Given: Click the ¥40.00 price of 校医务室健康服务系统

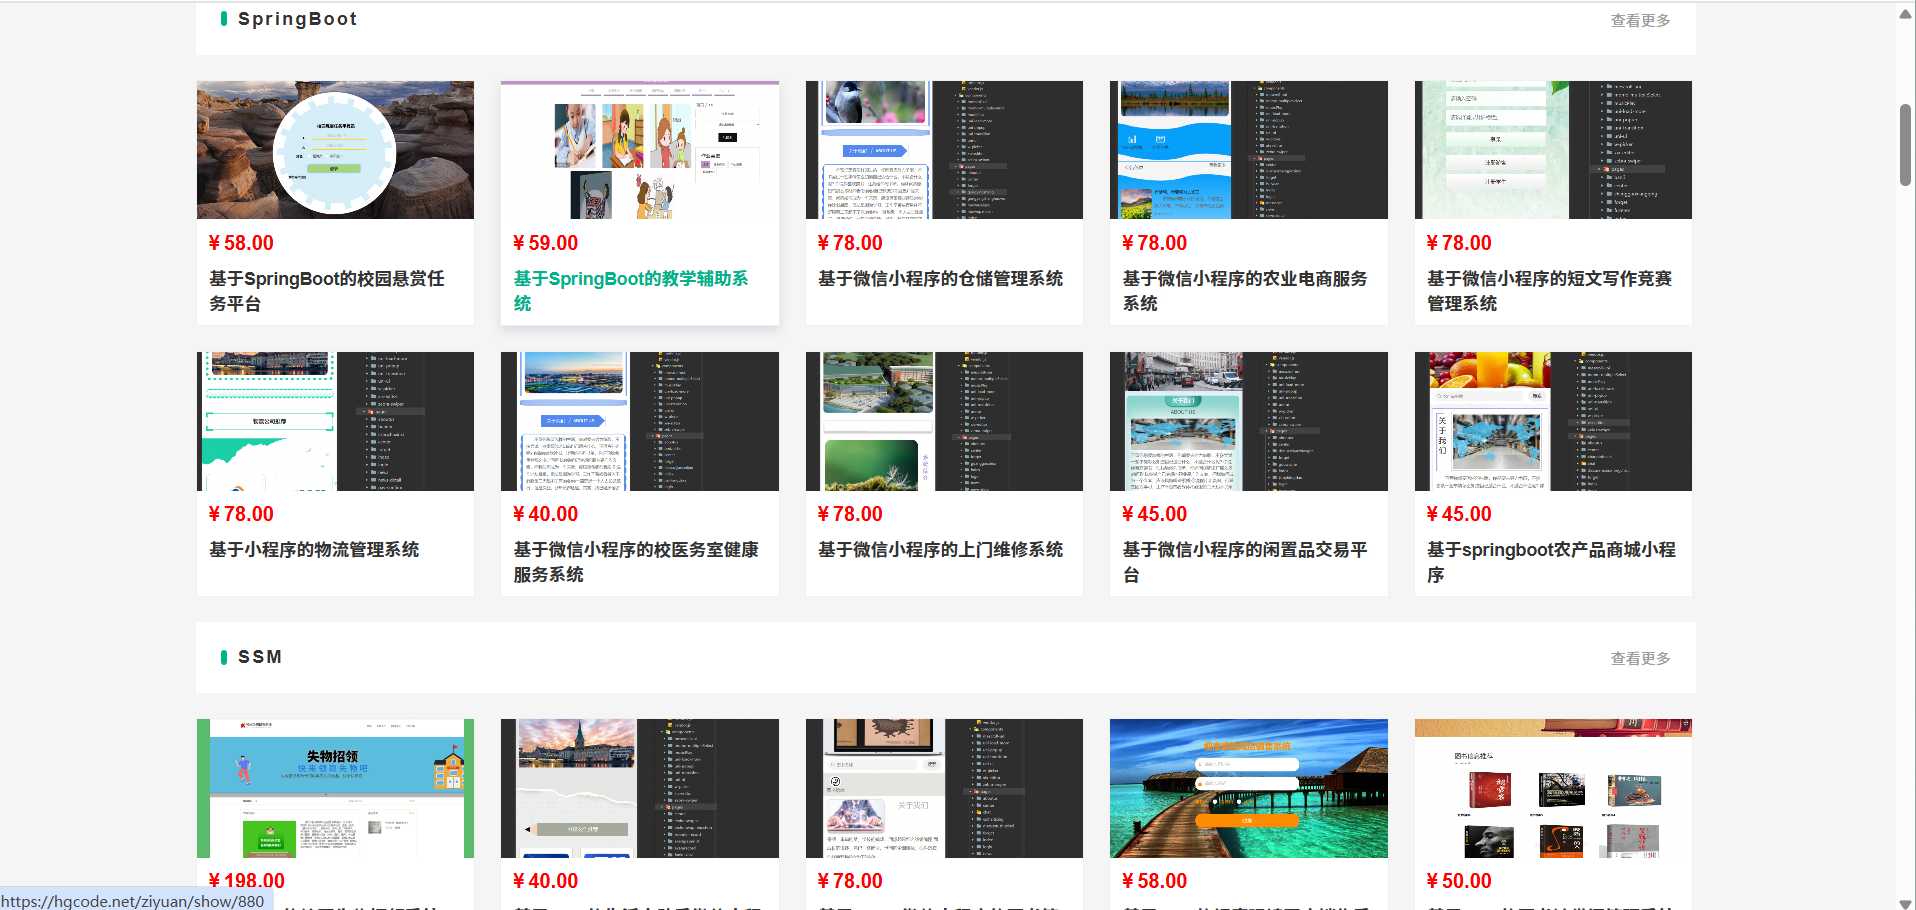Looking at the screenshot, I should (x=545, y=514).
